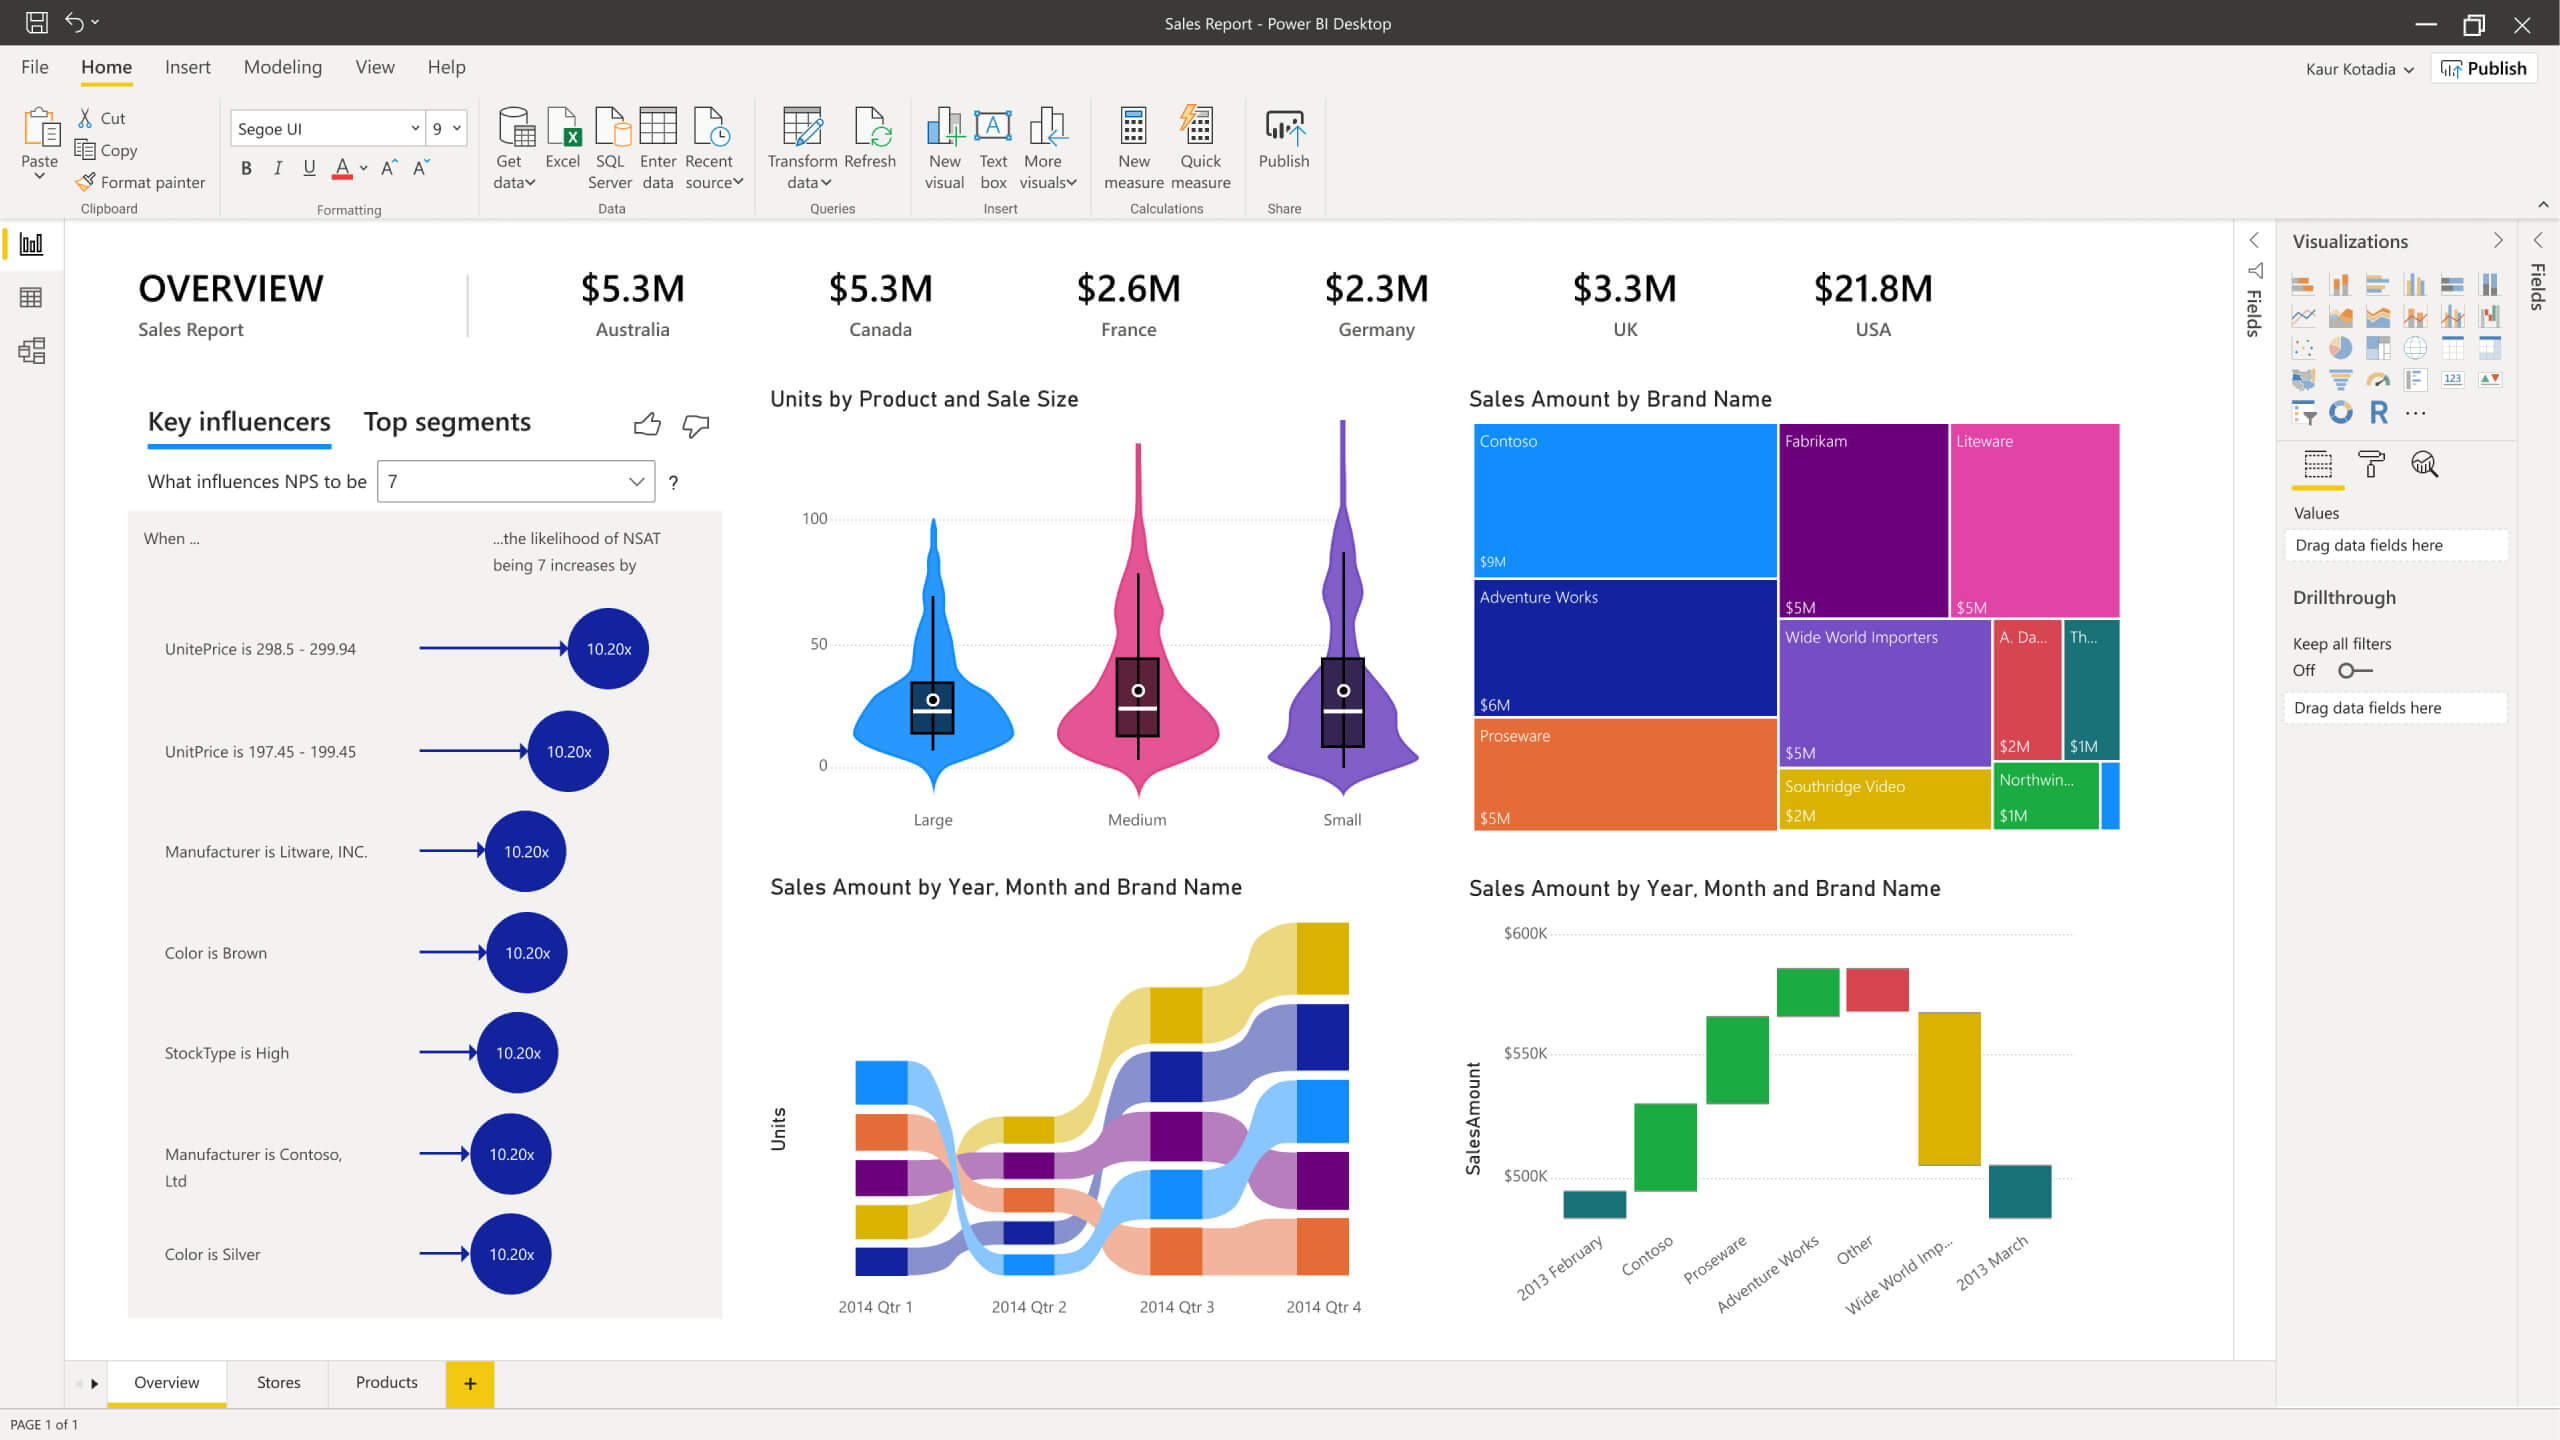2560x1440 pixels.
Task: Switch to the Stores tab
Action: click(x=276, y=1382)
